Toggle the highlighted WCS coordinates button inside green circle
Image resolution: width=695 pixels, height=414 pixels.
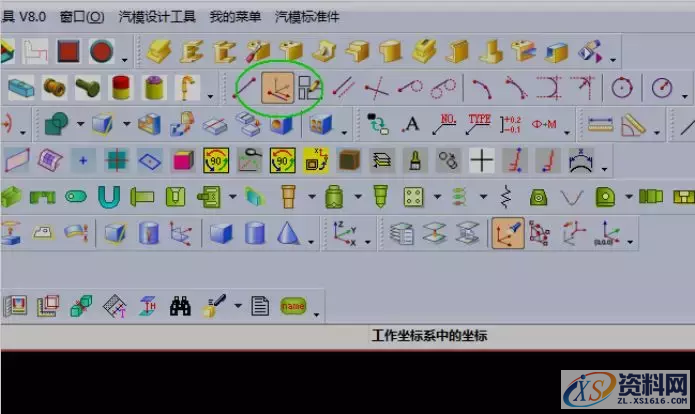(277, 88)
